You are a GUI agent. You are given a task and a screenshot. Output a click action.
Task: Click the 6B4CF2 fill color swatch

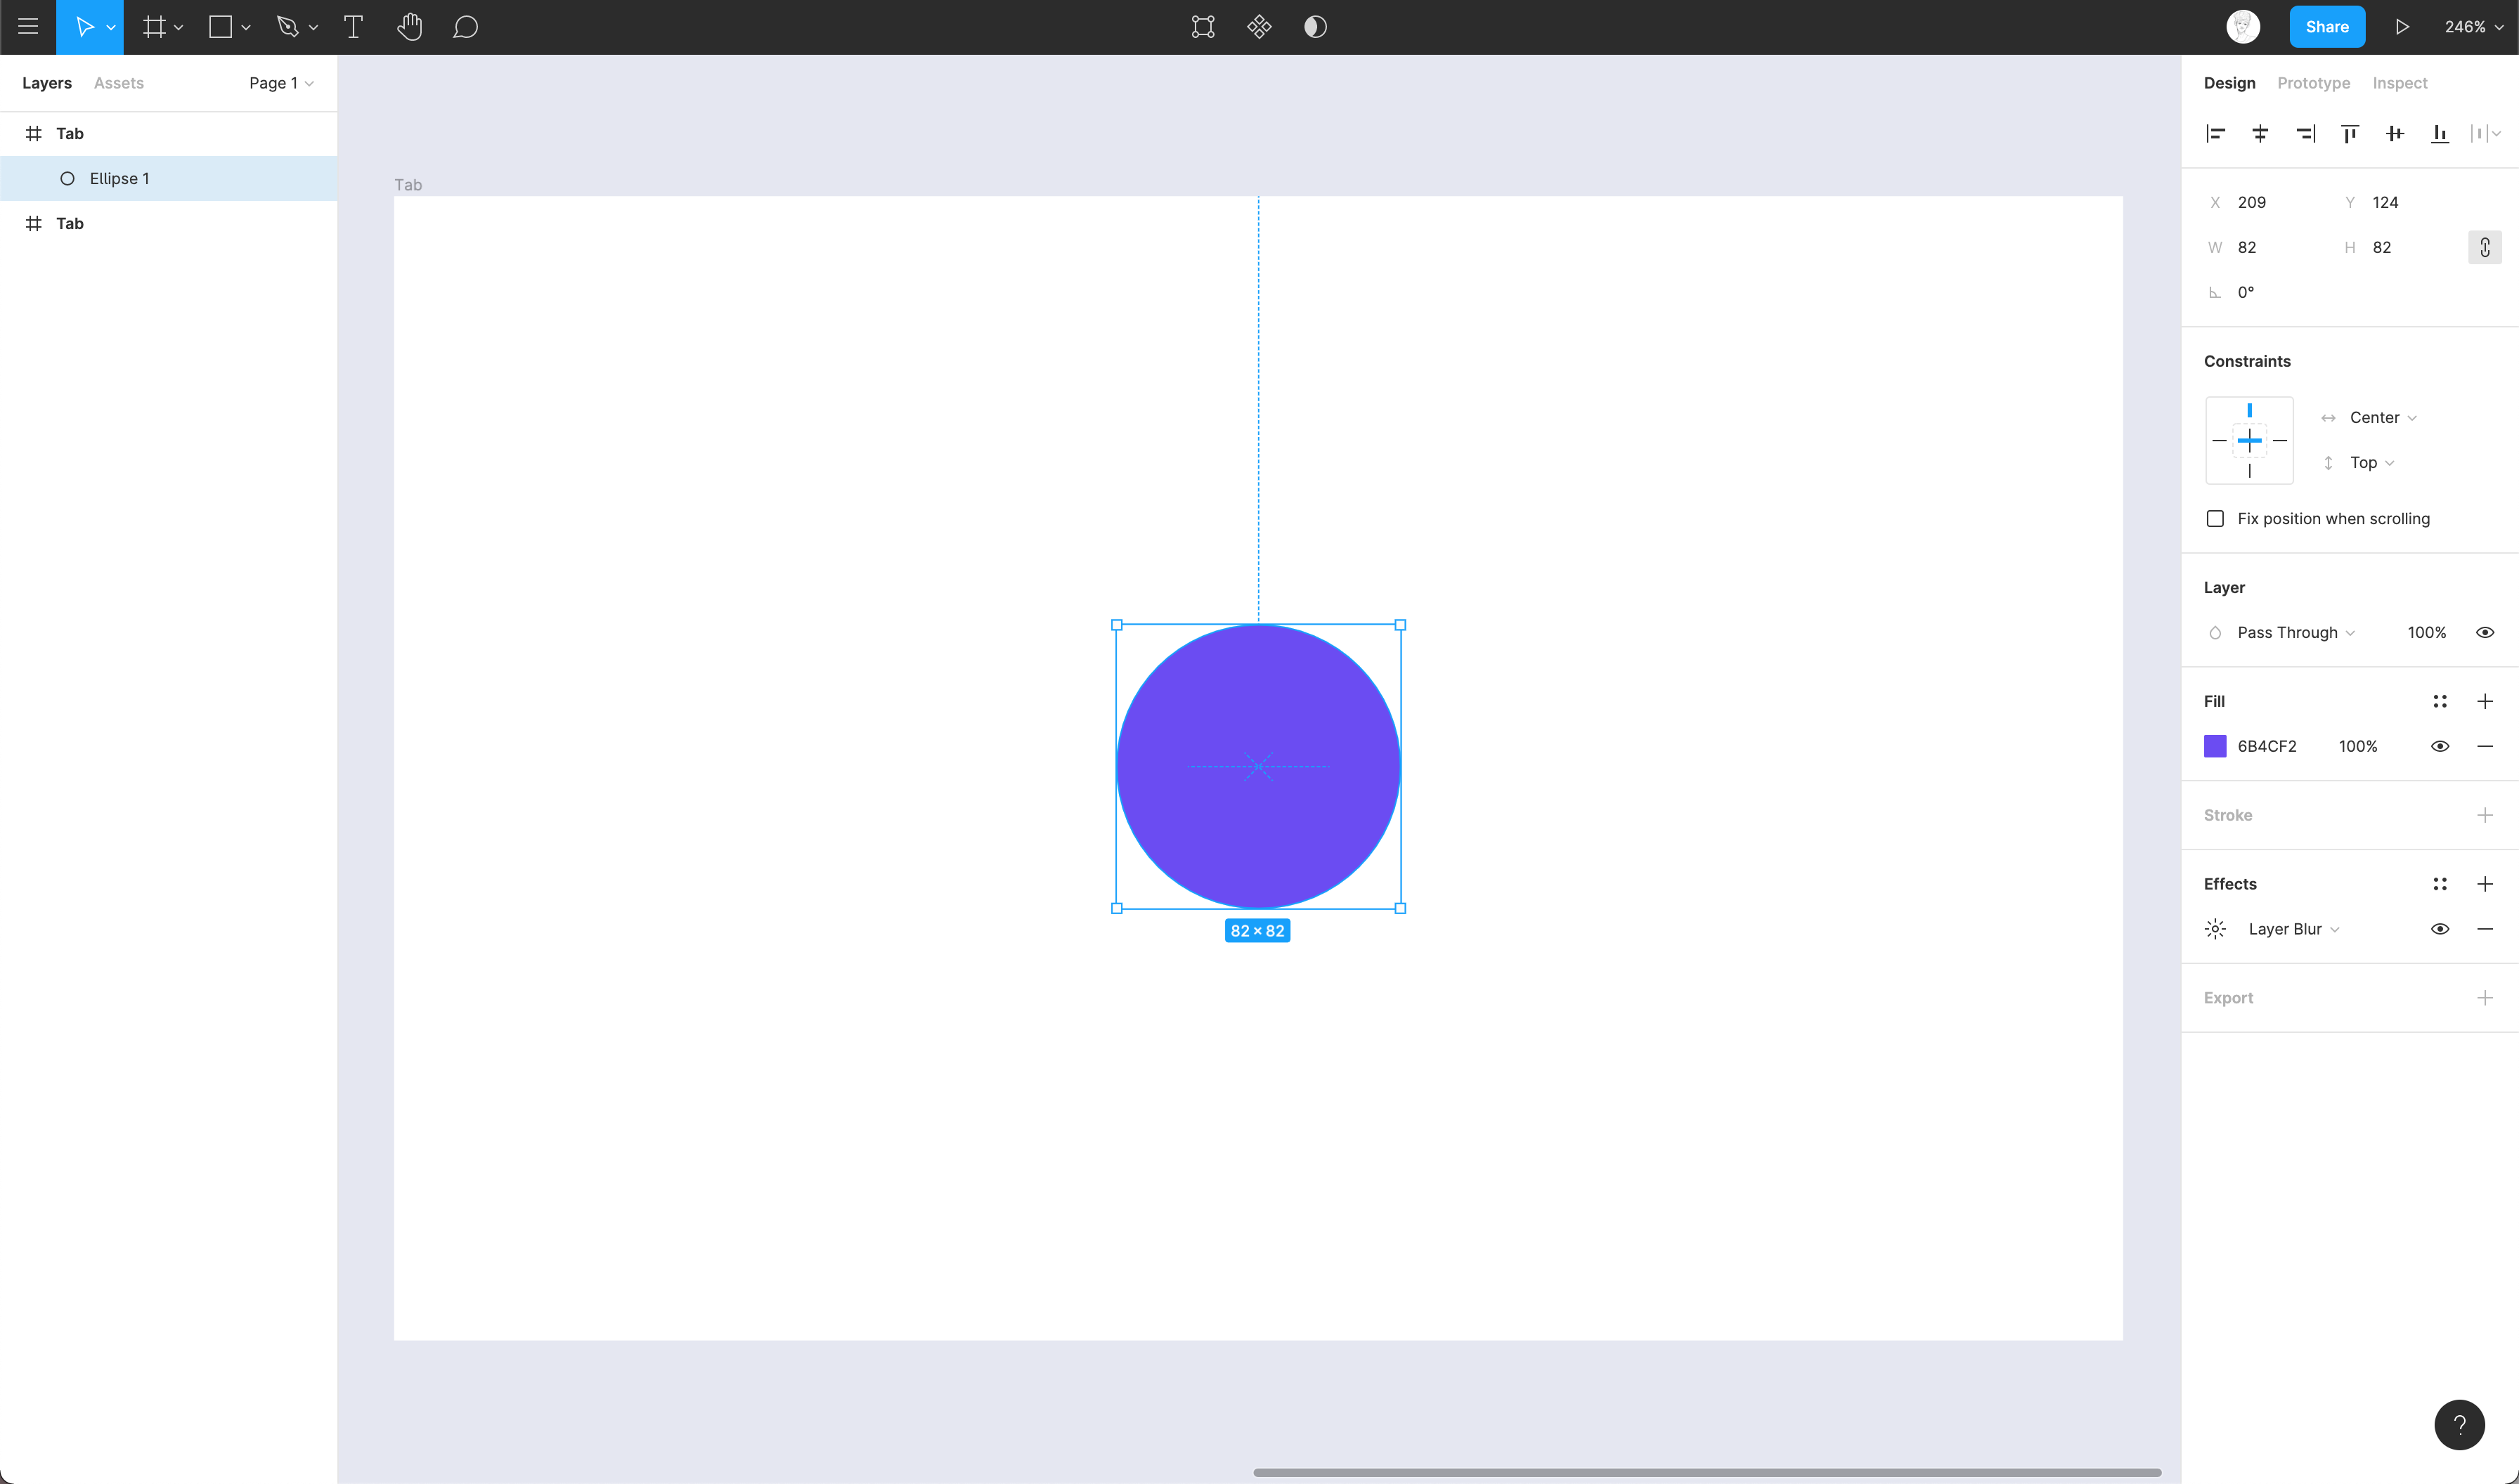click(x=2215, y=746)
